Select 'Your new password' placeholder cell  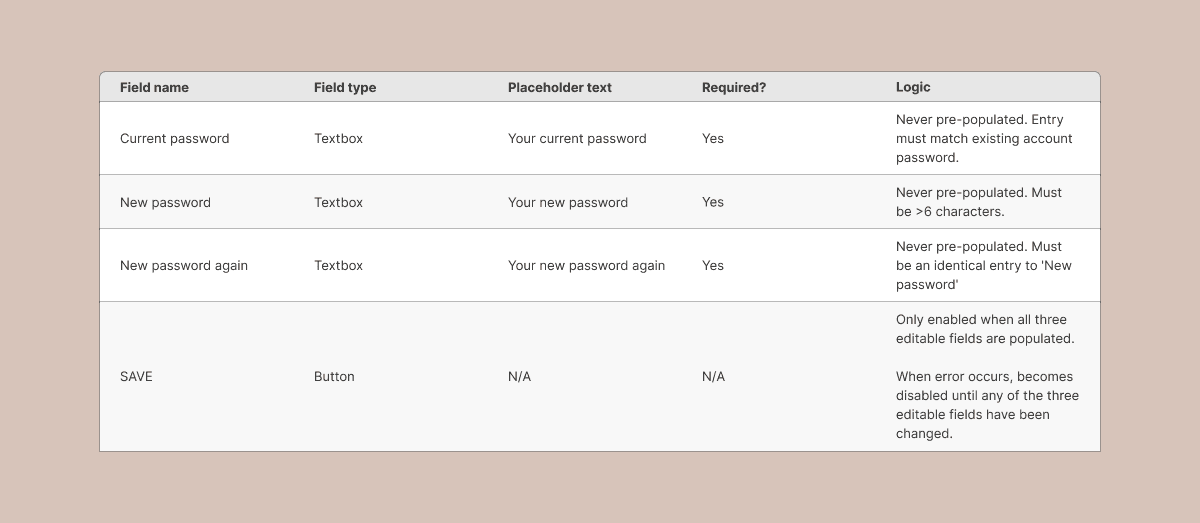pos(568,202)
